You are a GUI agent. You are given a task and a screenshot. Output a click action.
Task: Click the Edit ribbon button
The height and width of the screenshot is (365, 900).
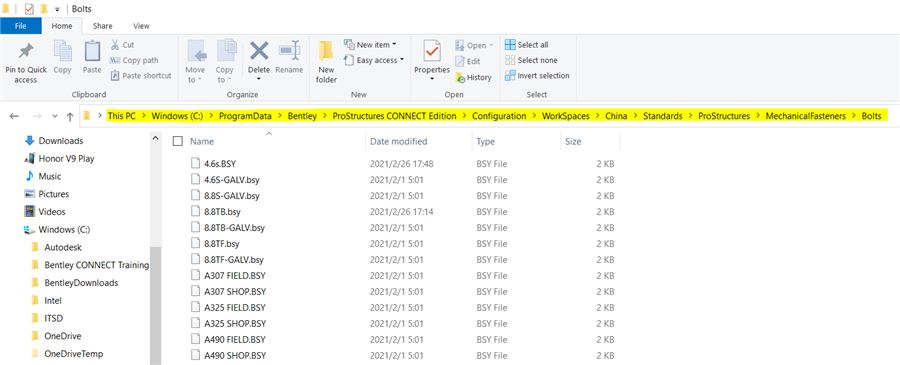click(468, 61)
